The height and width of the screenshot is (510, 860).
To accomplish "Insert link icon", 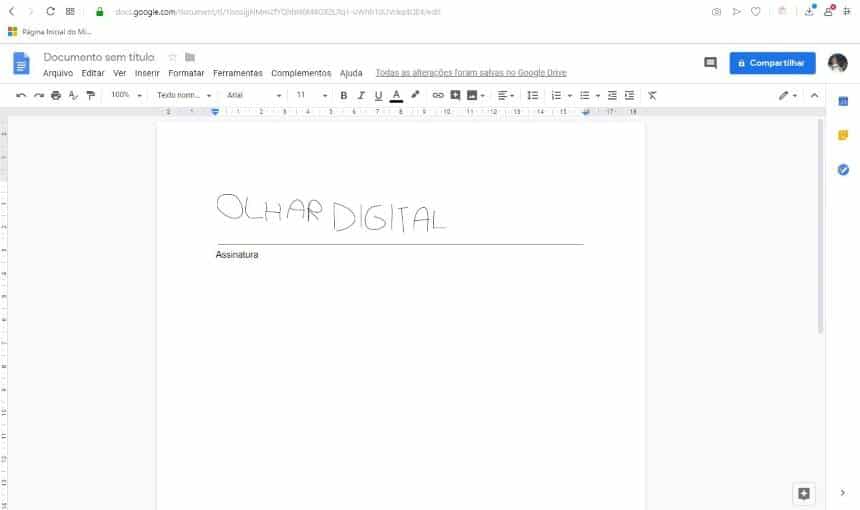I will pyautogui.click(x=438, y=95).
